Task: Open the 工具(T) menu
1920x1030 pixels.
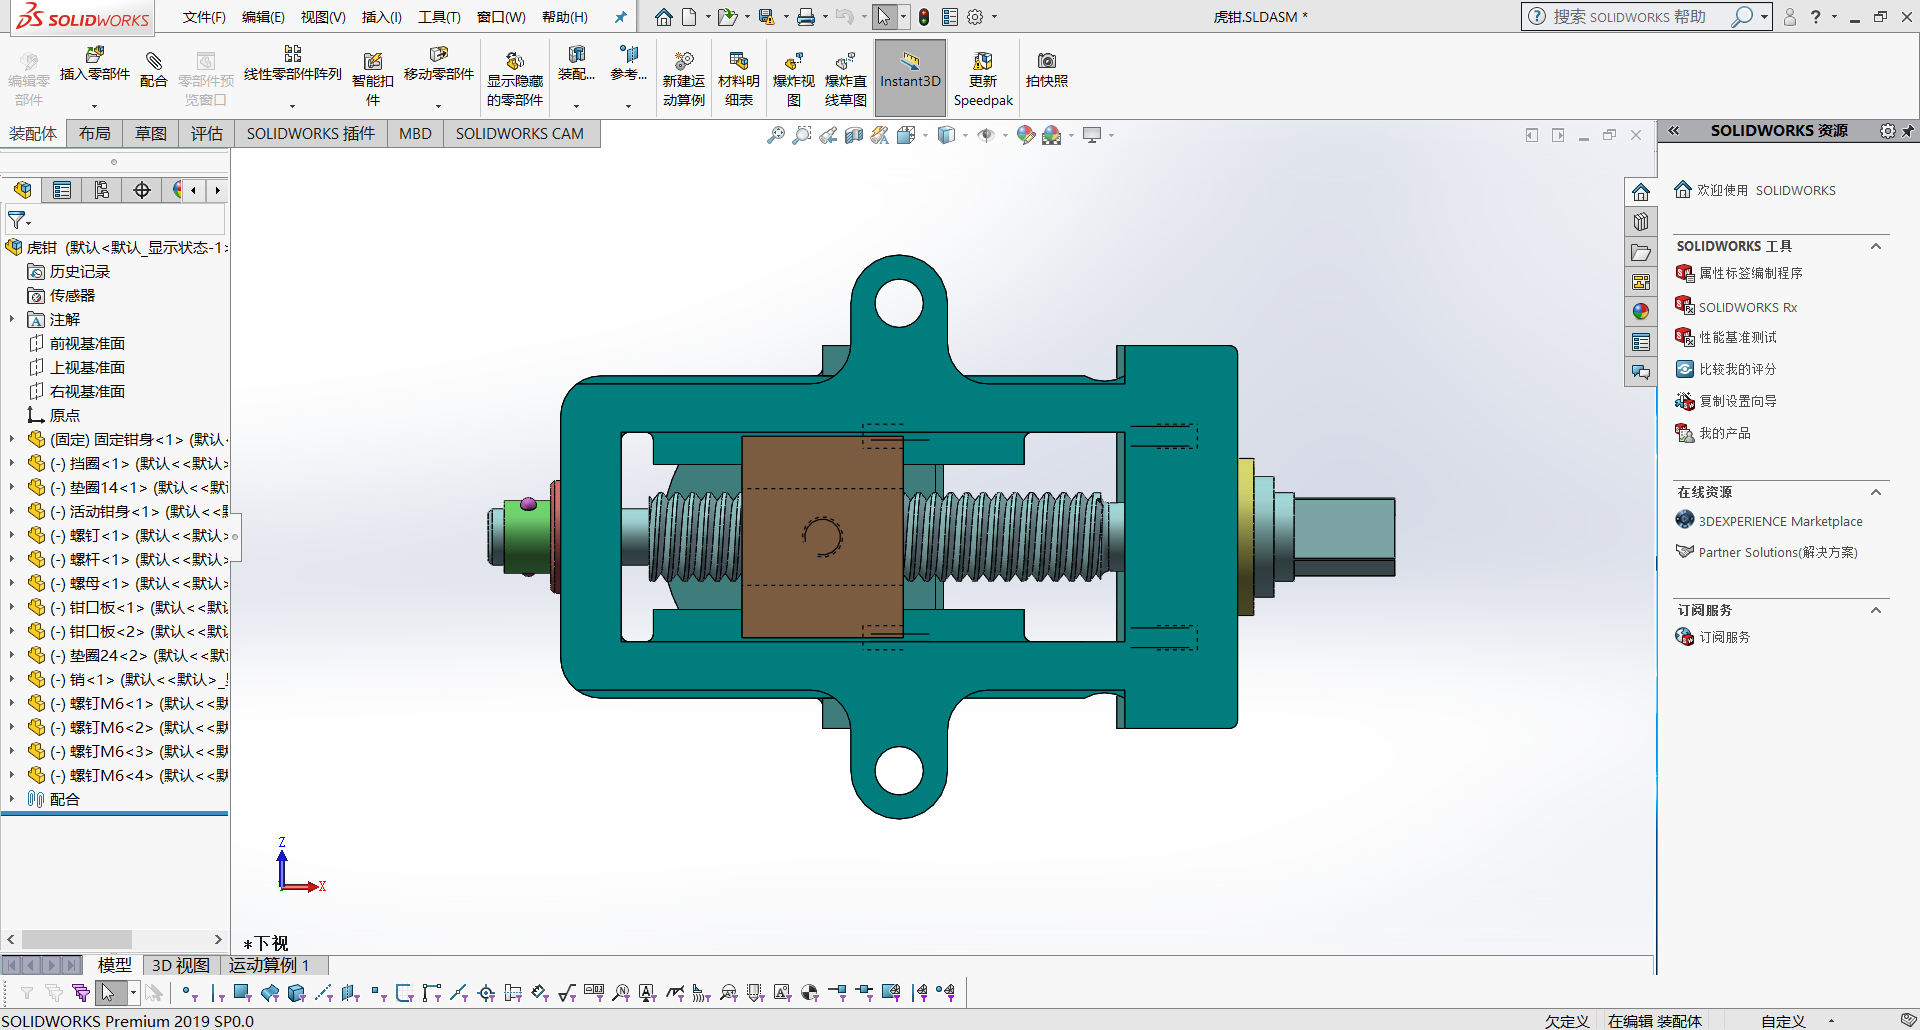Action: click(x=439, y=17)
